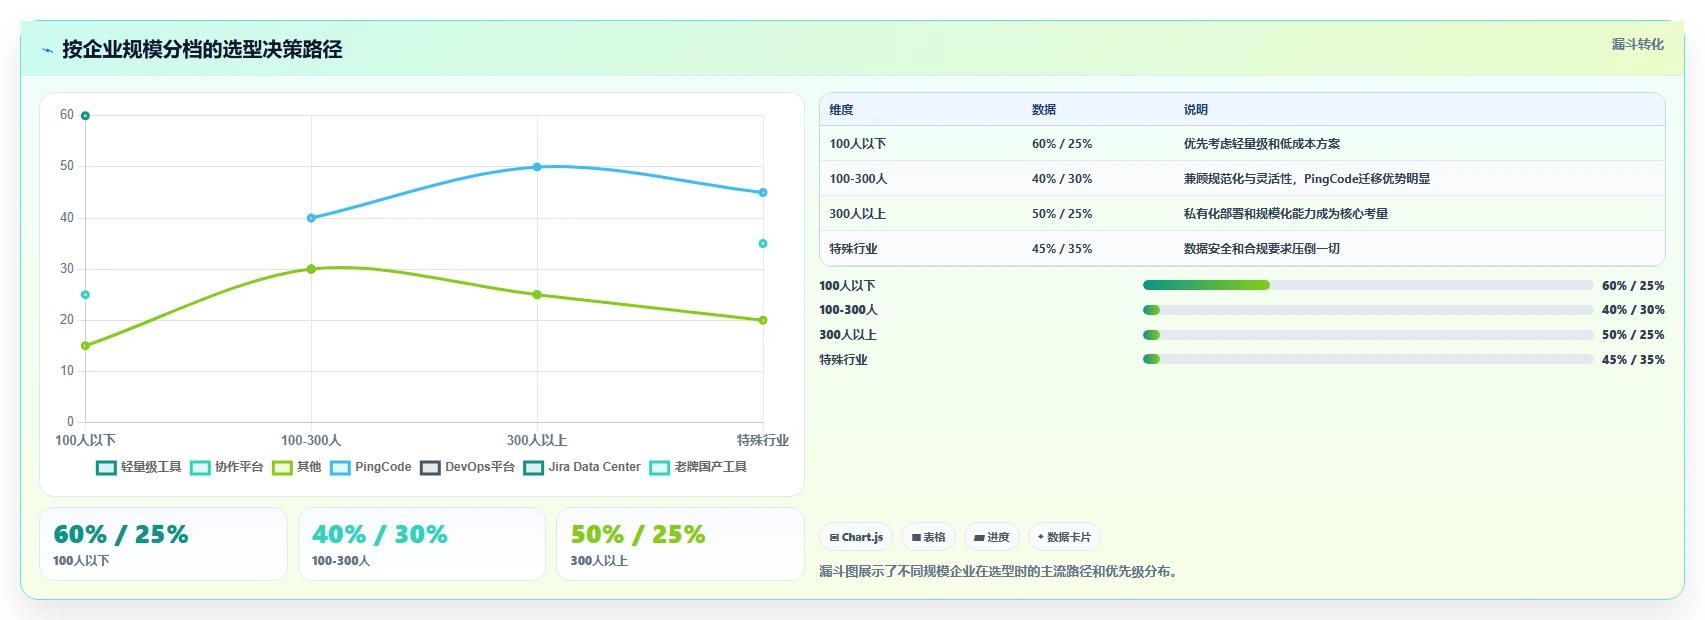Click the x-axis label 100-300人
This screenshot has height=620, width=1705.
click(311, 440)
